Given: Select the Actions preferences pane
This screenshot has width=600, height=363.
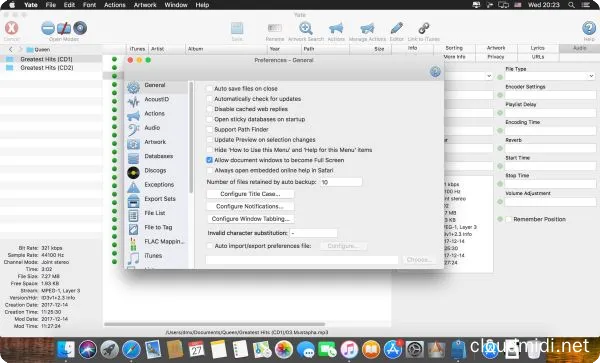Looking at the screenshot, I should point(156,114).
